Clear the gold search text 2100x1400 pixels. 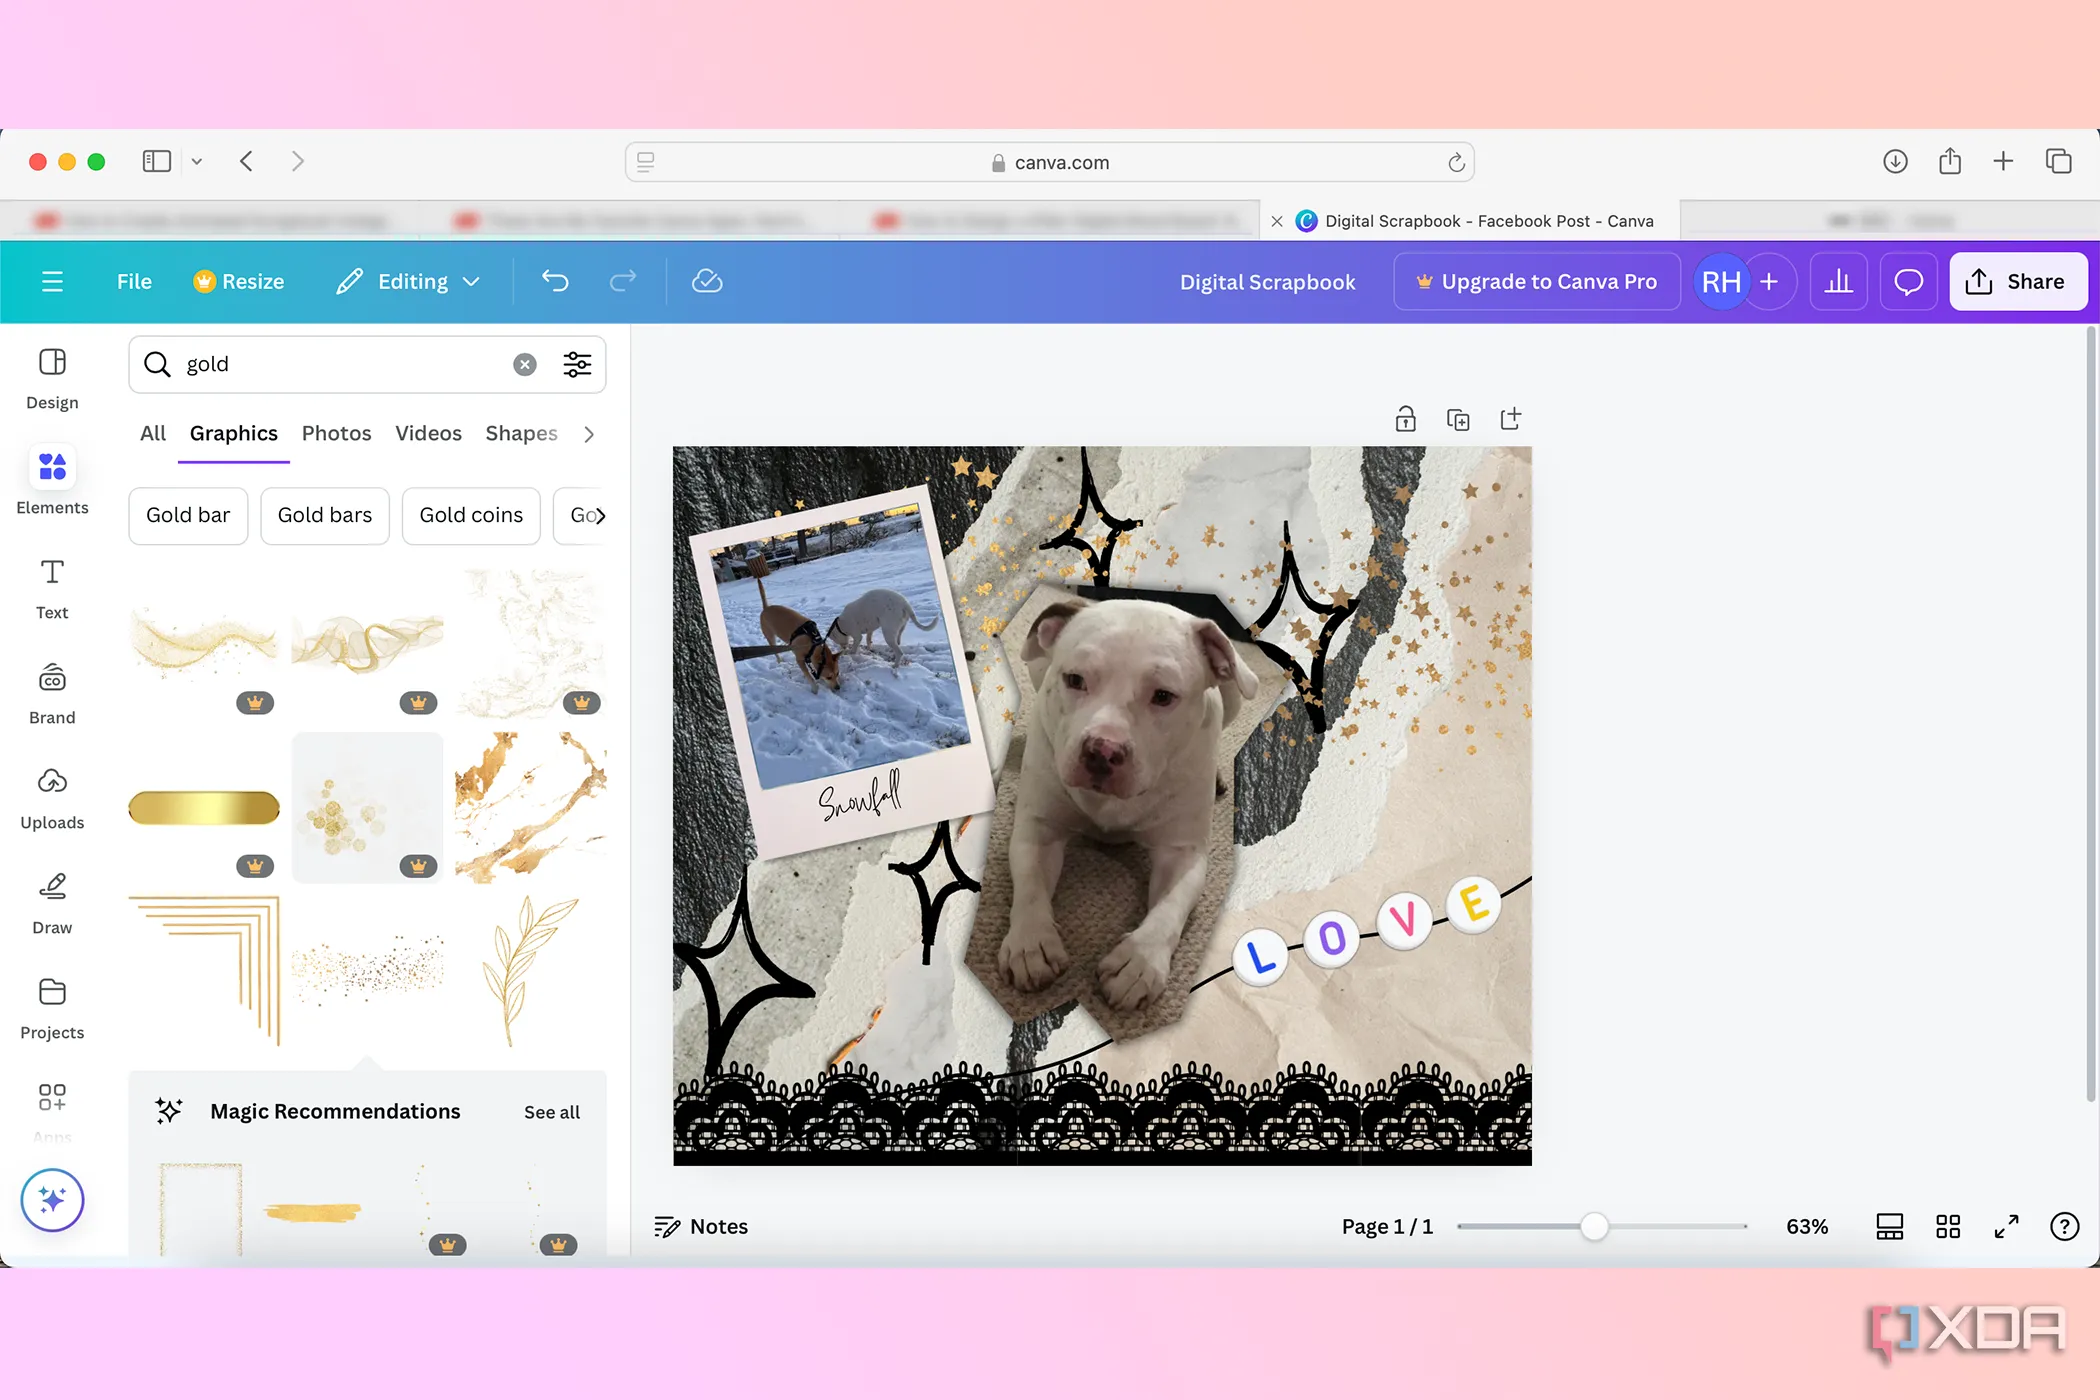tap(525, 364)
